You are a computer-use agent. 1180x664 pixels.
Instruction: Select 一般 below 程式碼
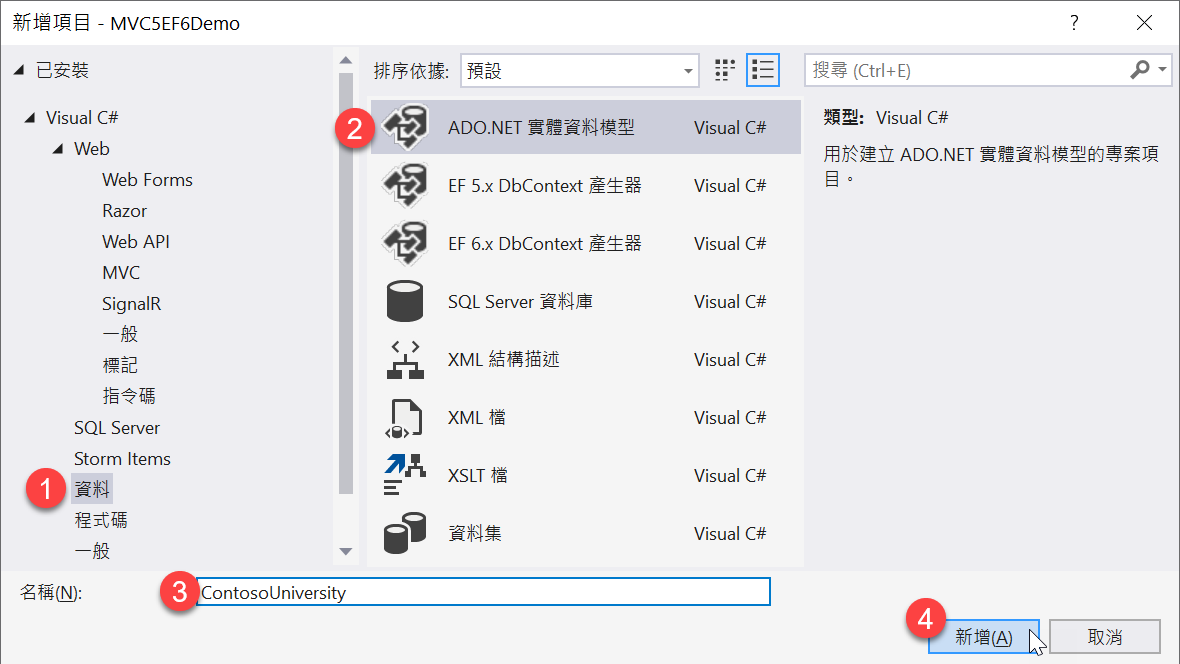(92, 551)
